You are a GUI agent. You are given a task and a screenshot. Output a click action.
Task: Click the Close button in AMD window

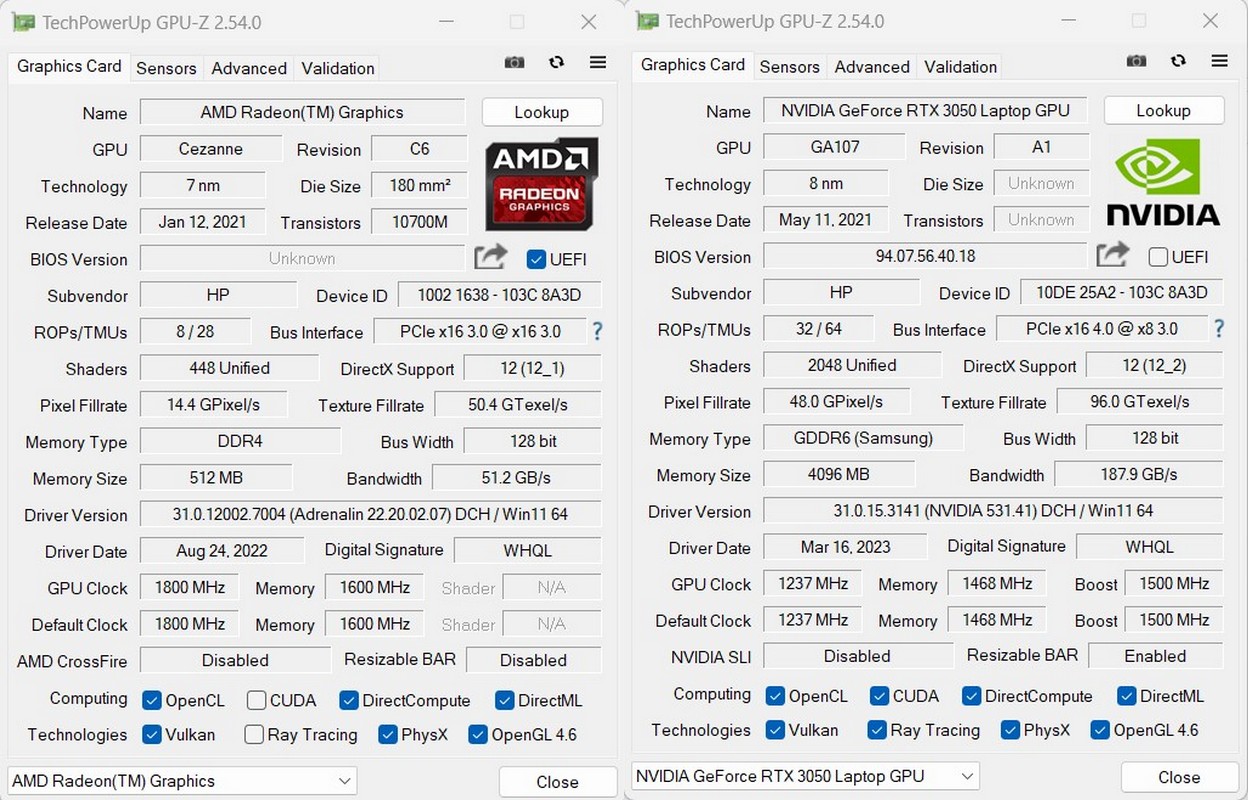pyautogui.click(x=557, y=782)
